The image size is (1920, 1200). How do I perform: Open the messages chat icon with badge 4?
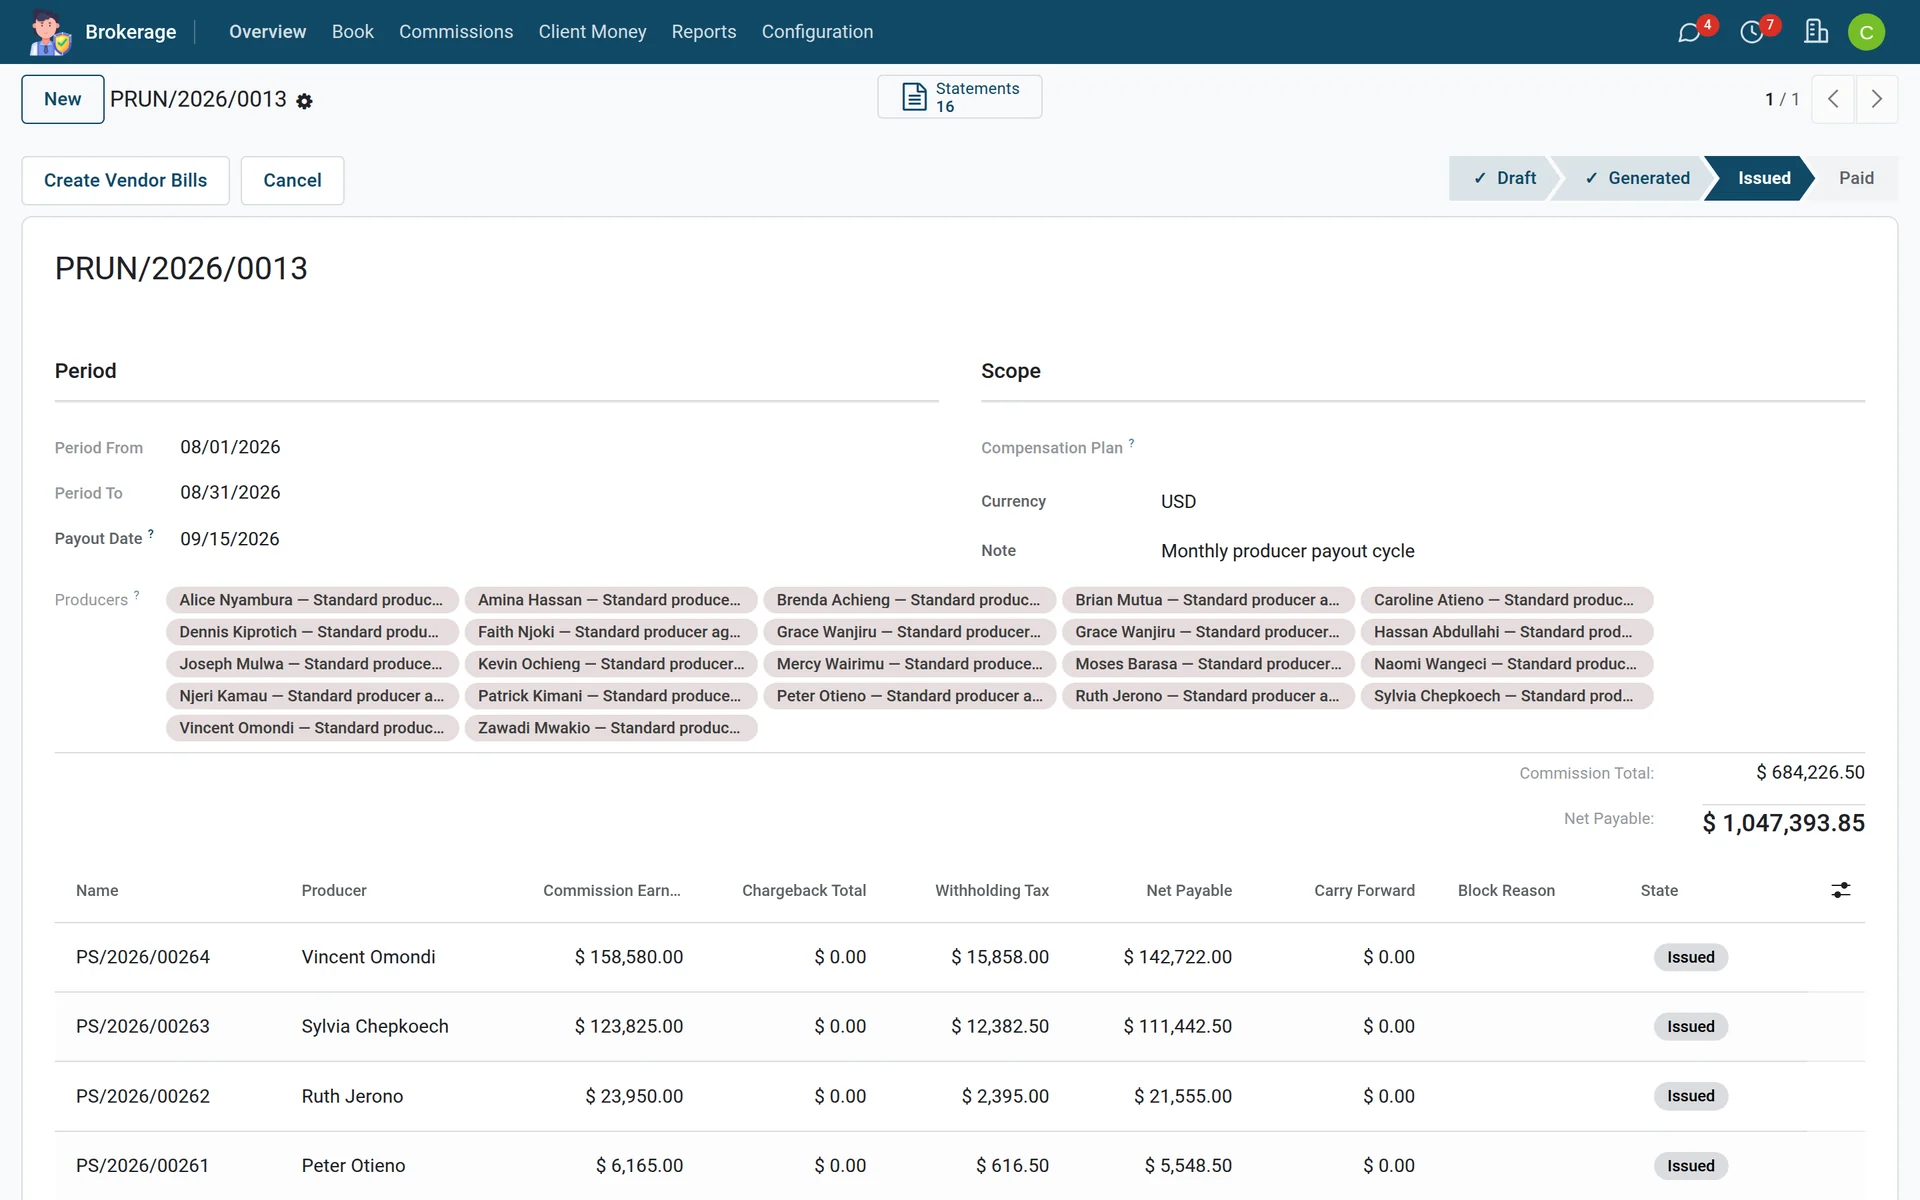[x=1690, y=32]
